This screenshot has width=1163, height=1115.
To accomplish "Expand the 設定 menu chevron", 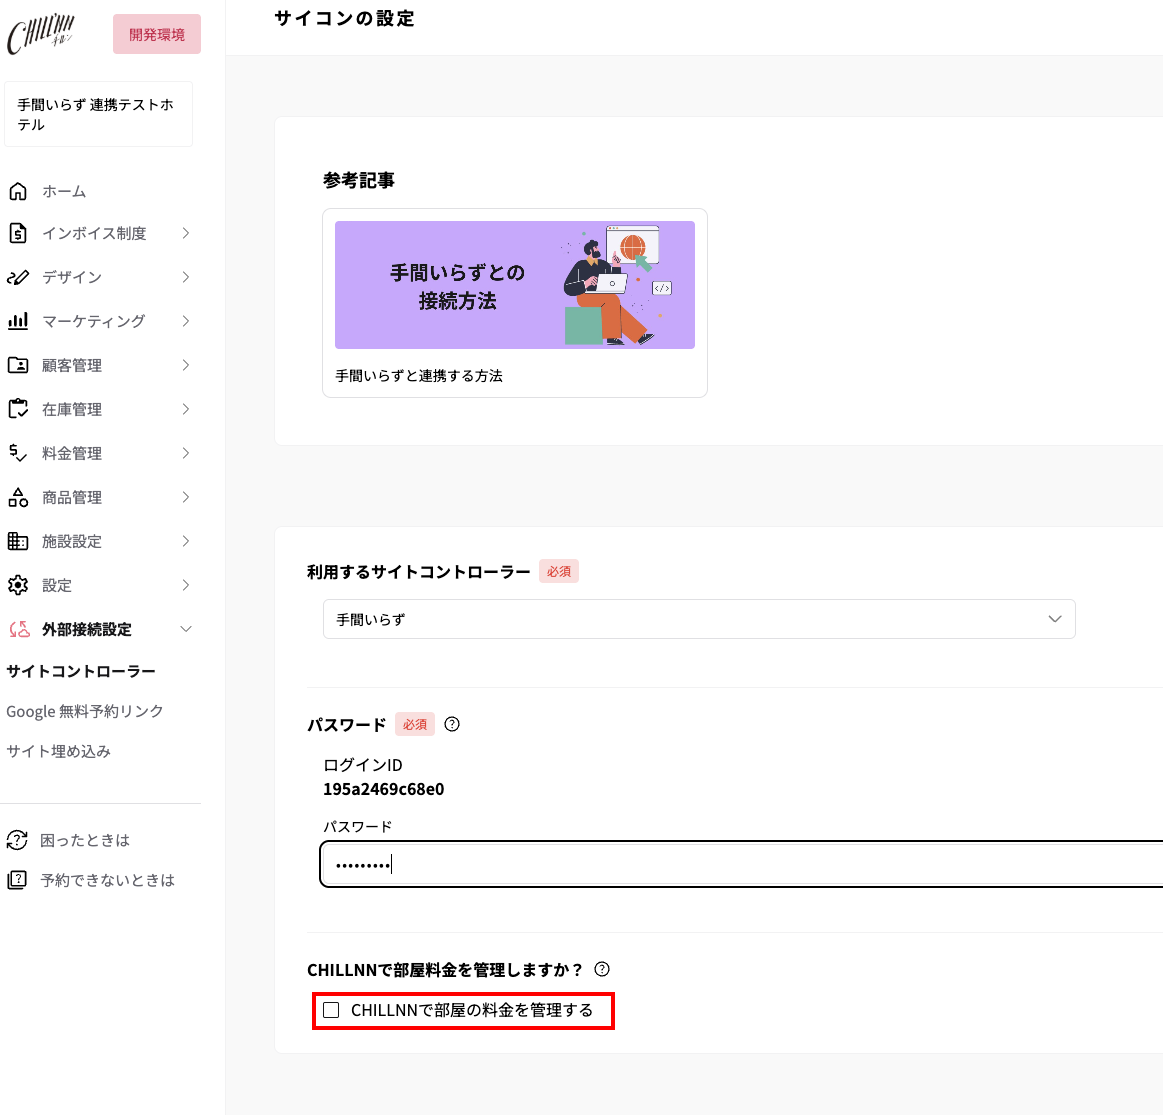I will pos(185,585).
